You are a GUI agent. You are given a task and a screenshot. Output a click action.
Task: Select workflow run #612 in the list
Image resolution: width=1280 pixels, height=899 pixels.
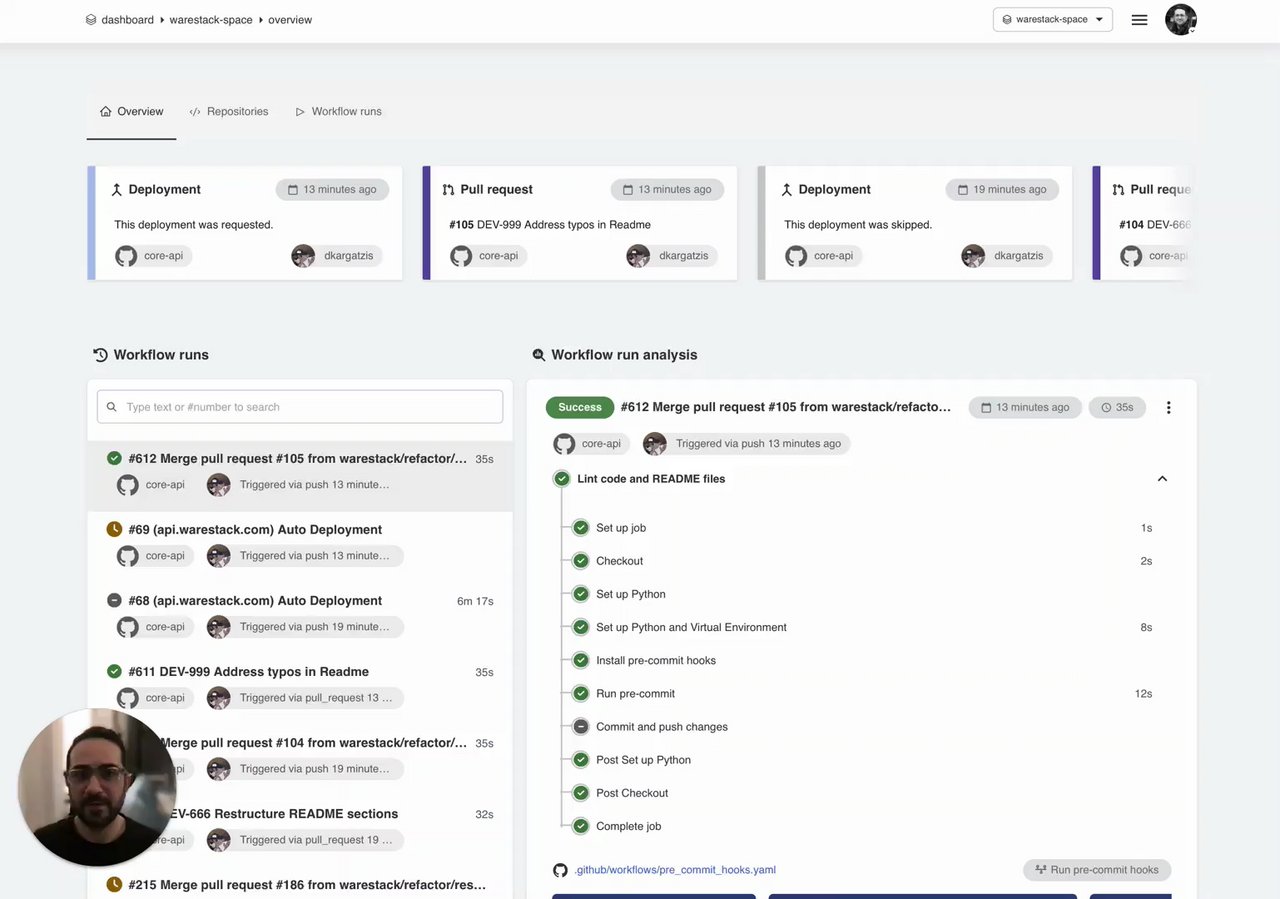[x=300, y=476]
